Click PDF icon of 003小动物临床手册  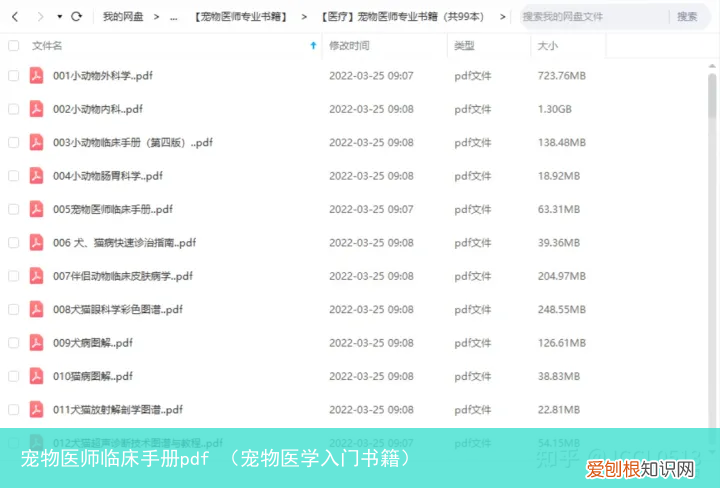[36, 142]
